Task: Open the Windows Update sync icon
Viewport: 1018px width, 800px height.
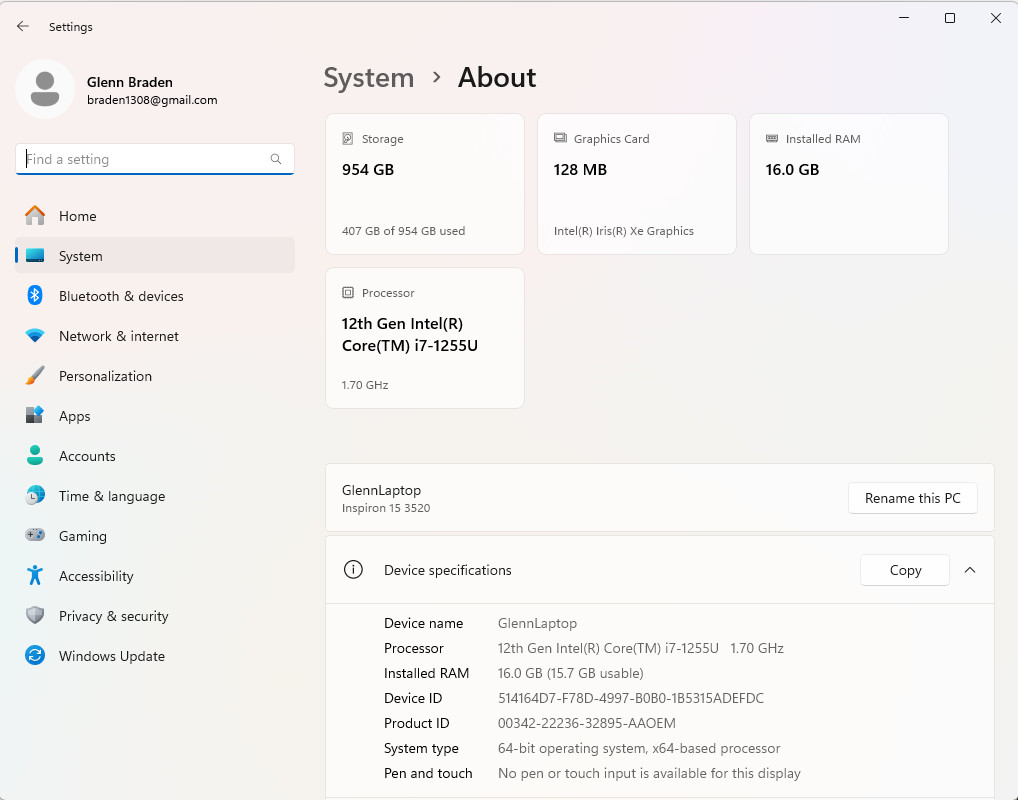Action: 35,656
